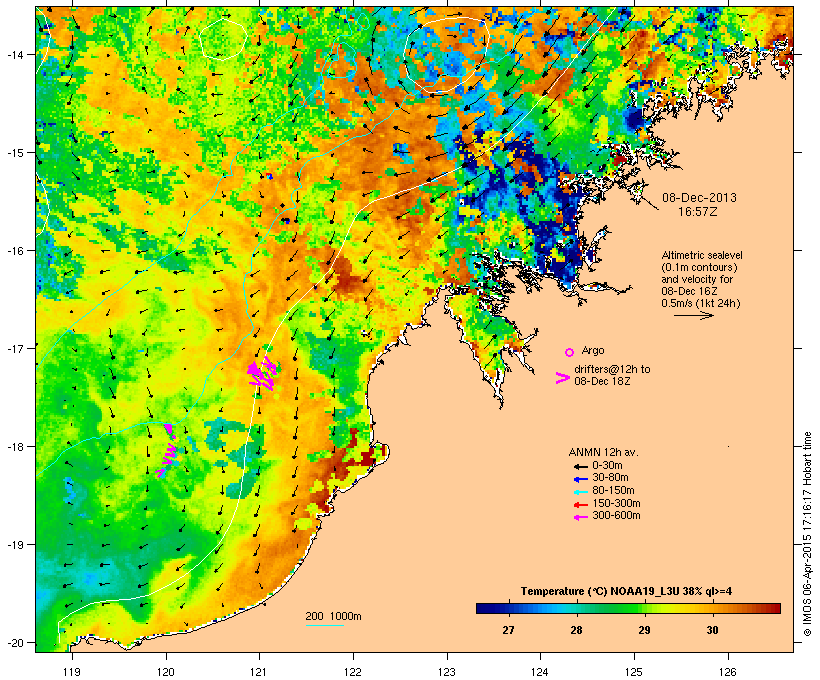The width and height of the screenshot is (820, 680).
Task: Click the time label 16:57Z
Action: pos(698,212)
